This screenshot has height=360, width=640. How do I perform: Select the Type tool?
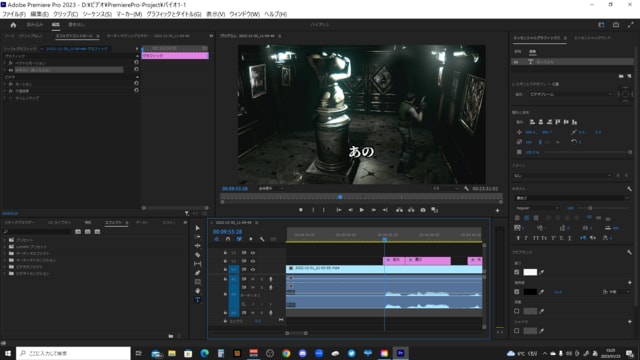(198, 300)
